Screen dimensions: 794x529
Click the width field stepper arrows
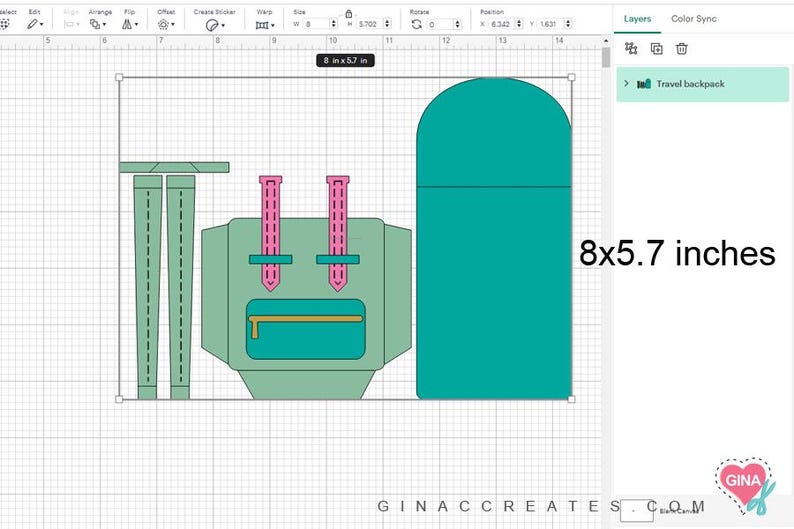click(x=333, y=24)
